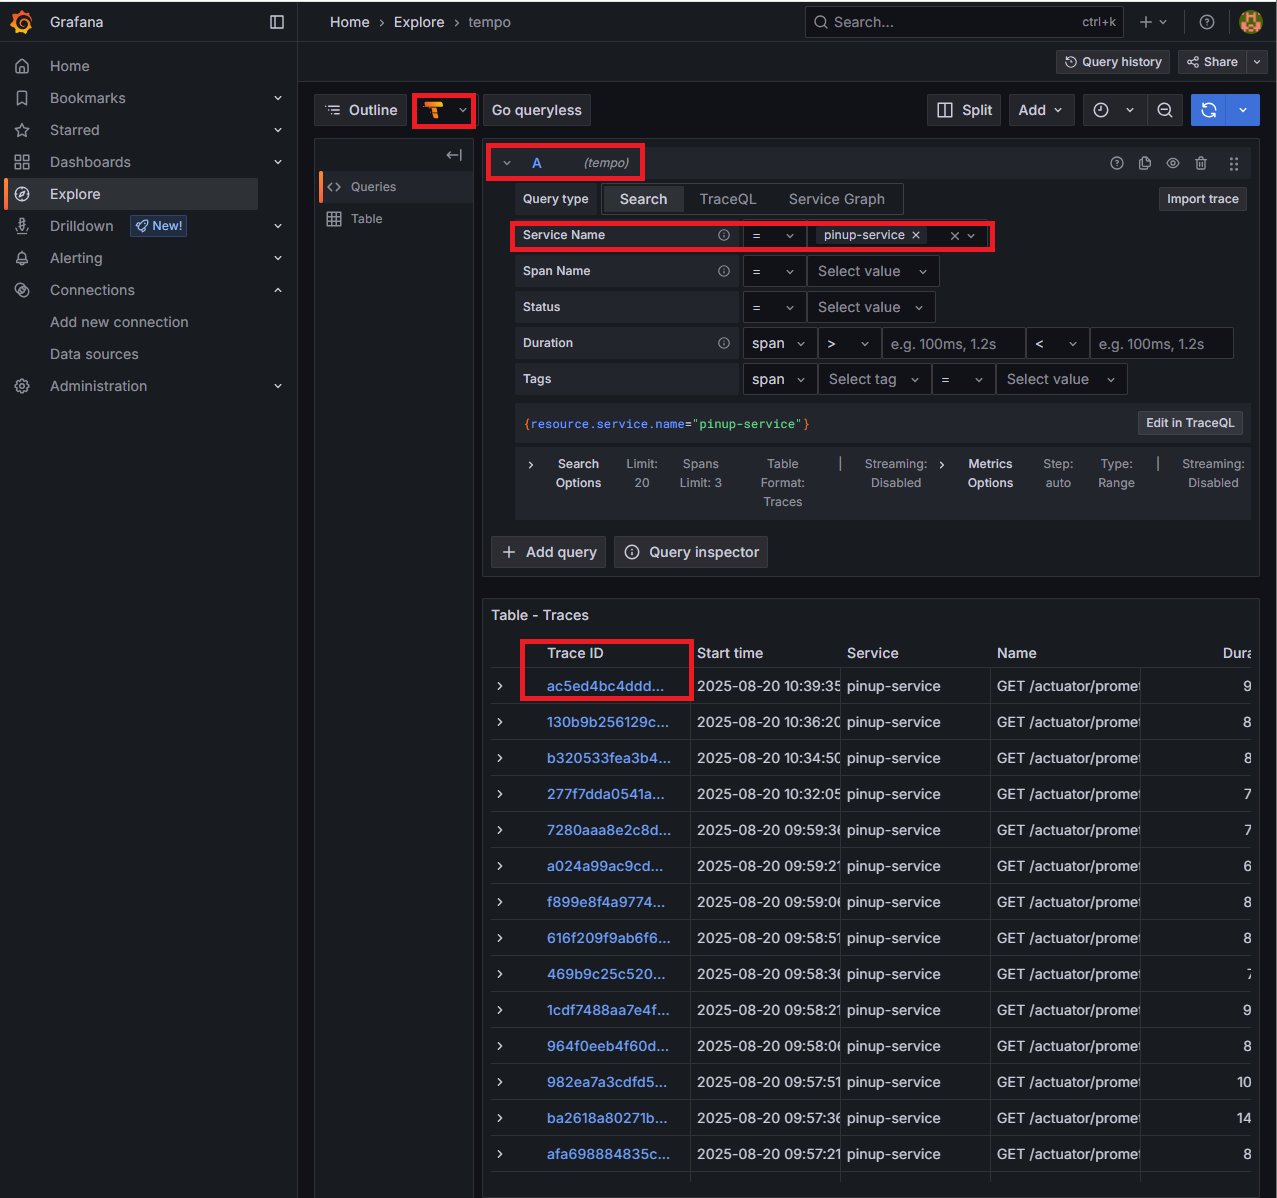Image resolution: width=1277 pixels, height=1198 pixels.
Task: Open the help question mark icon
Action: (x=1207, y=22)
